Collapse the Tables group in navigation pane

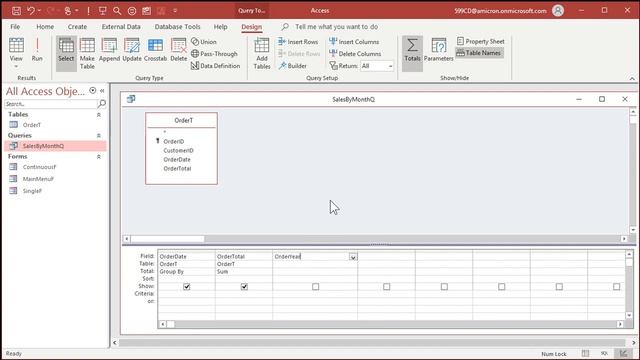tap(98, 115)
